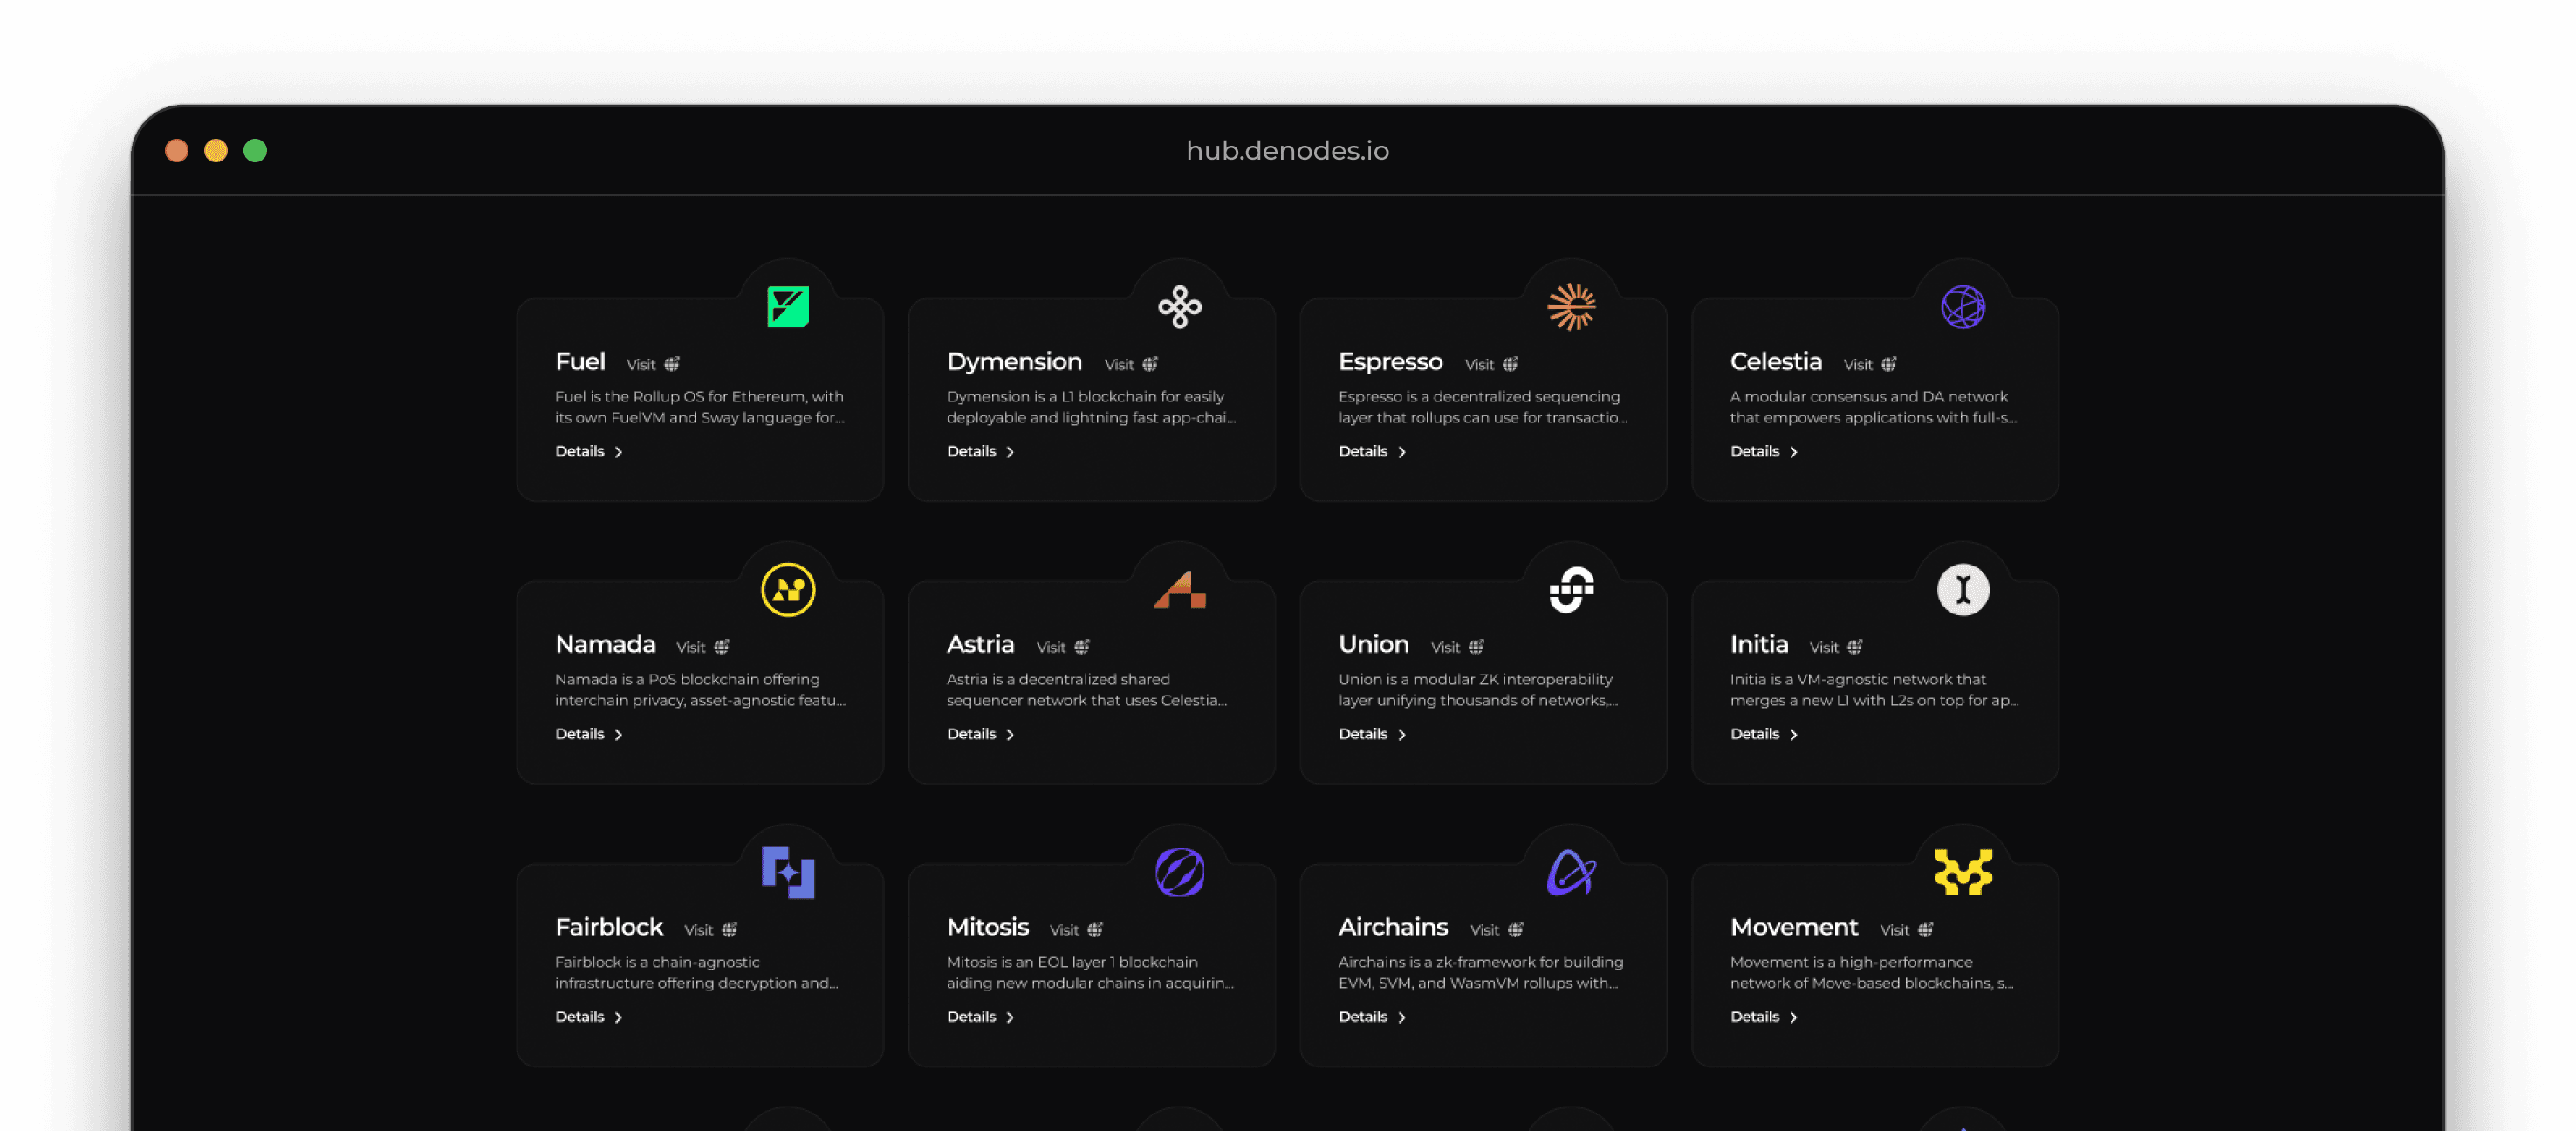Open the Astria Details chevron
The height and width of the screenshot is (1131, 2576).
tap(1010, 735)
